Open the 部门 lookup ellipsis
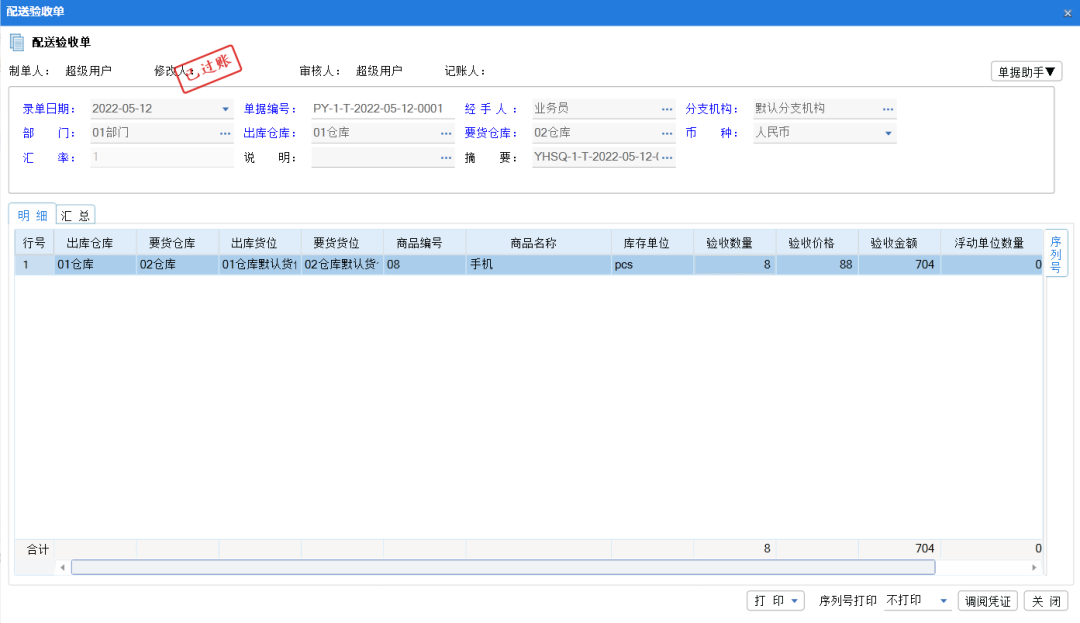Screen dimensions: 1080x623 point(225,132)
